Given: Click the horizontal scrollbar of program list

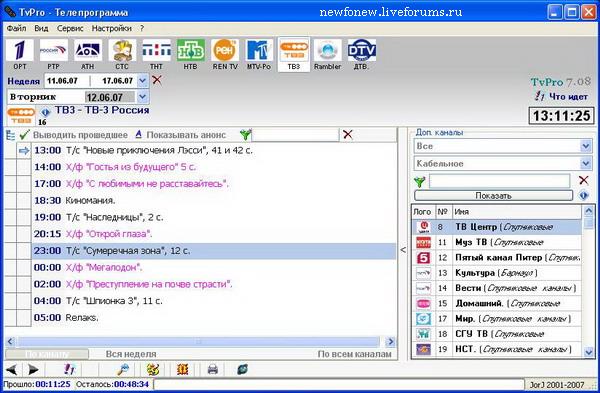Looking at the screenshot, I should [198, 341].
